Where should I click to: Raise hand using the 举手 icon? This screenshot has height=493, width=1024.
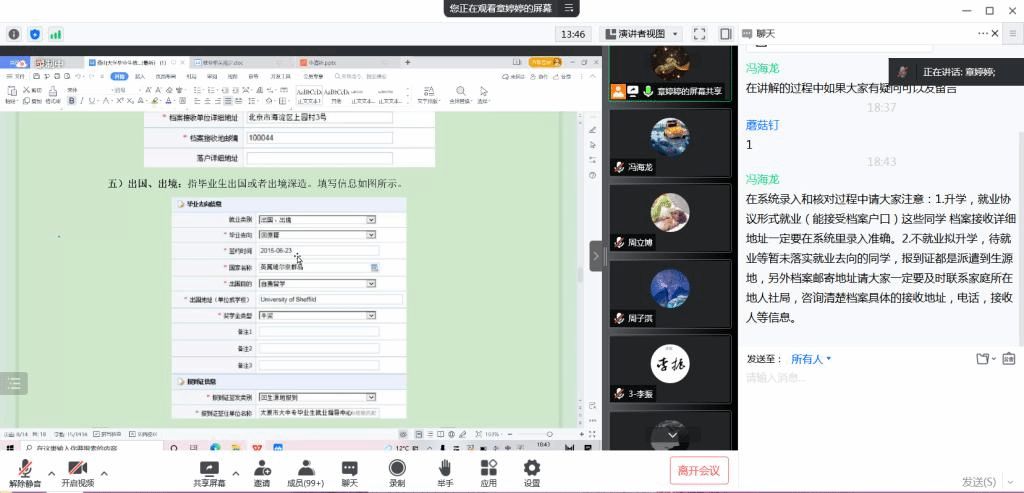pos(445,468)
